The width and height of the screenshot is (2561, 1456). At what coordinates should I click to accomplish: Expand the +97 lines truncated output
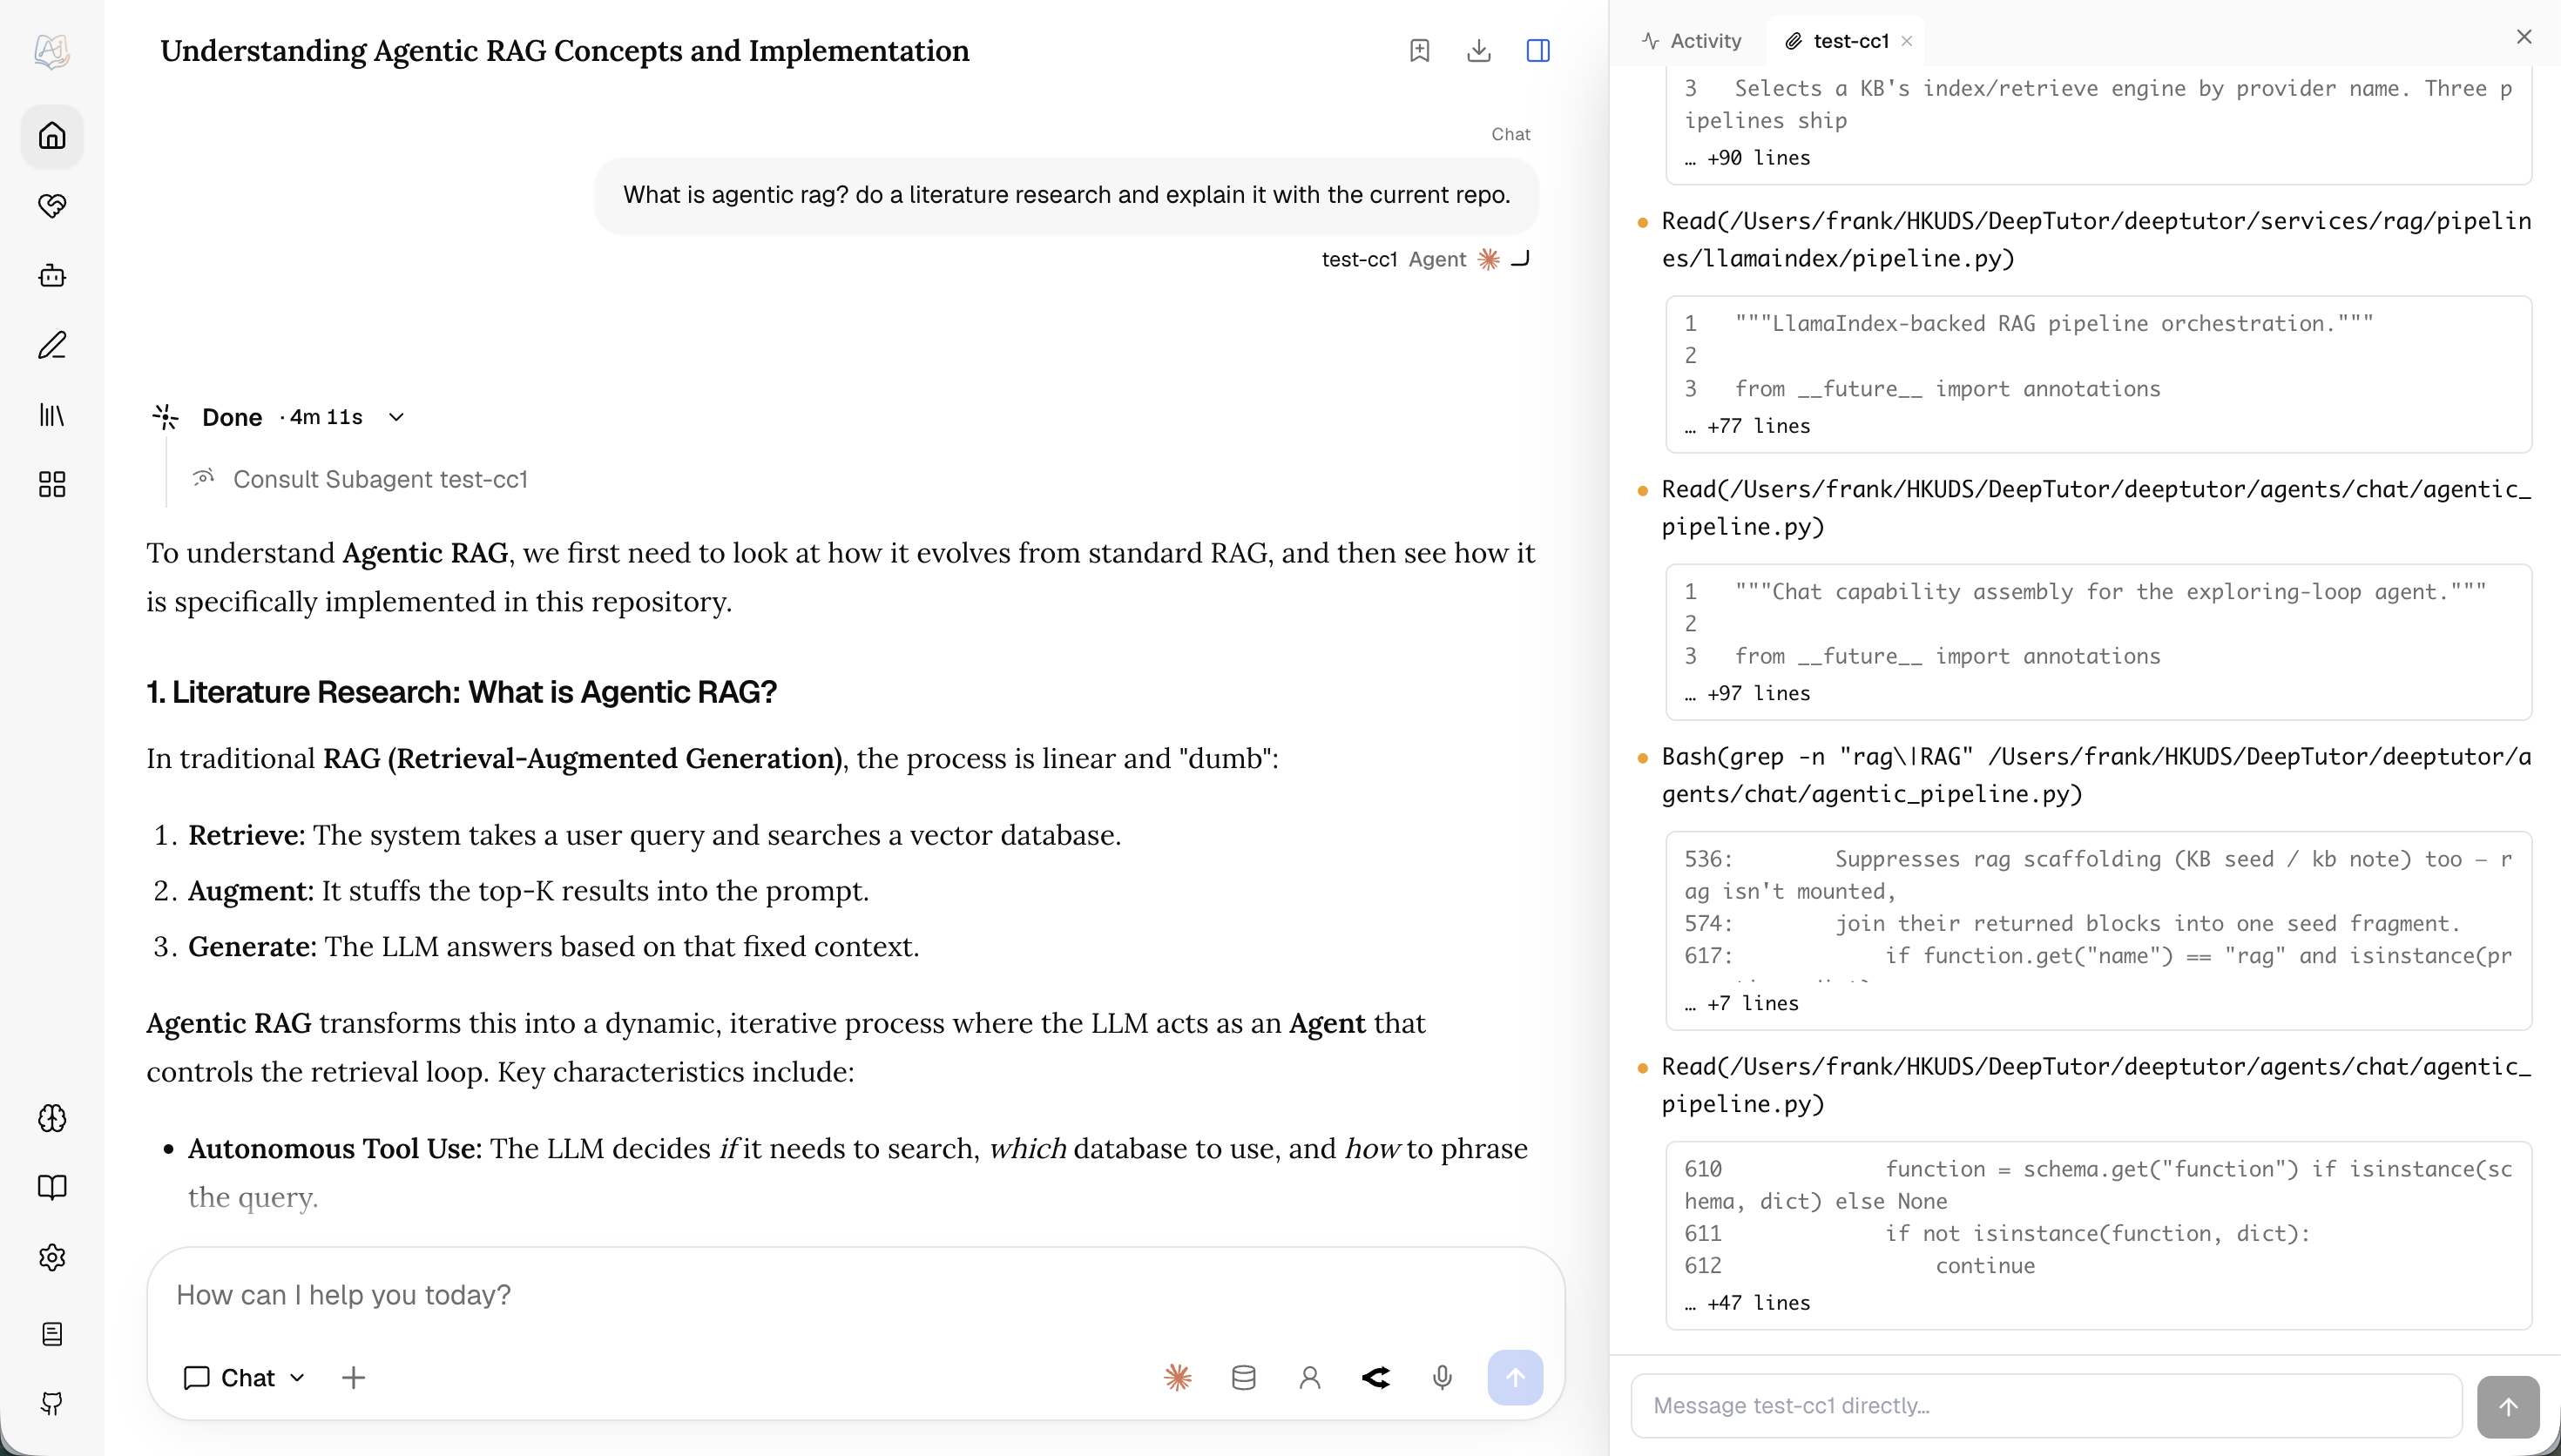pos(1747,693)
